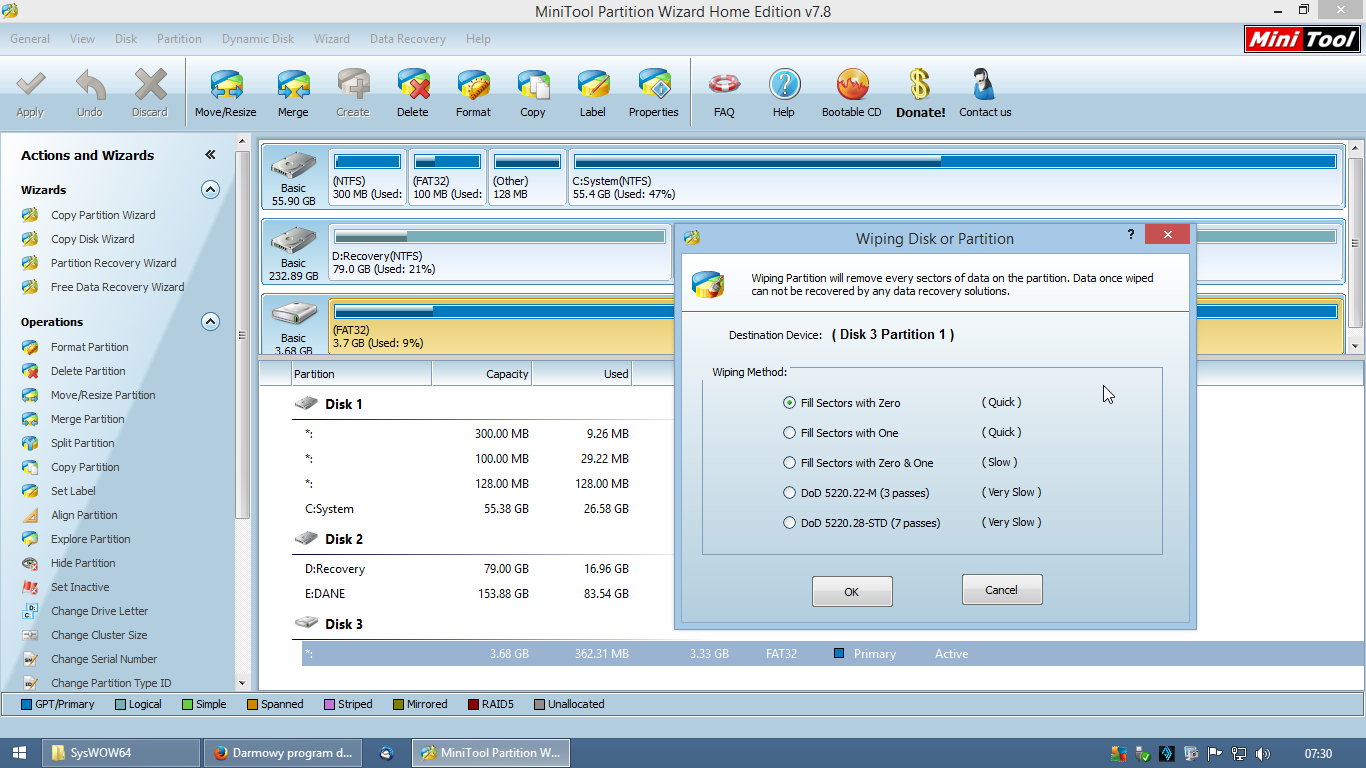The height and width of the screenshot is (768, 1366).
Task: Launch Free Data Recovery Wizard
Action: coord(117,287)
